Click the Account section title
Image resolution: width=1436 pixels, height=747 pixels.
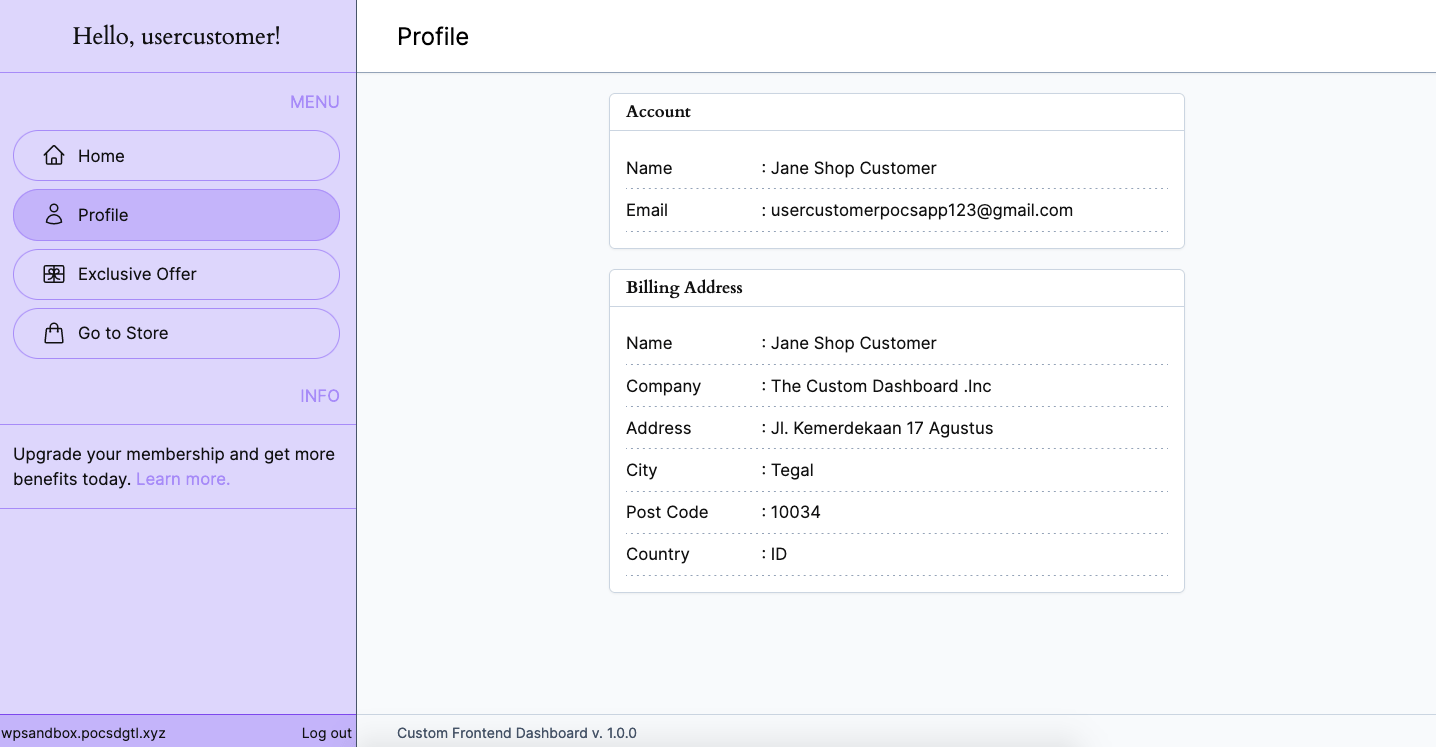click(658, 111)
